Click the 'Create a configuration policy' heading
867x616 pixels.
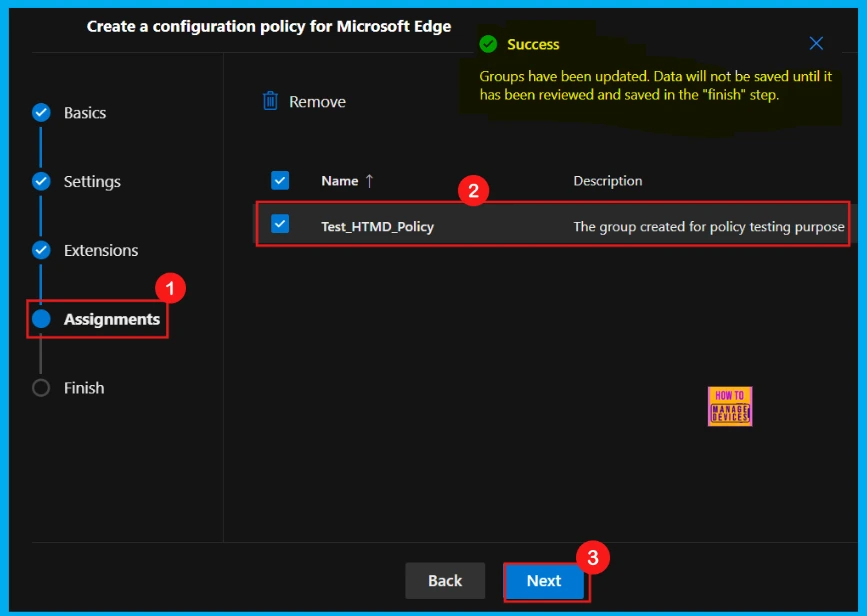point(269,27)
